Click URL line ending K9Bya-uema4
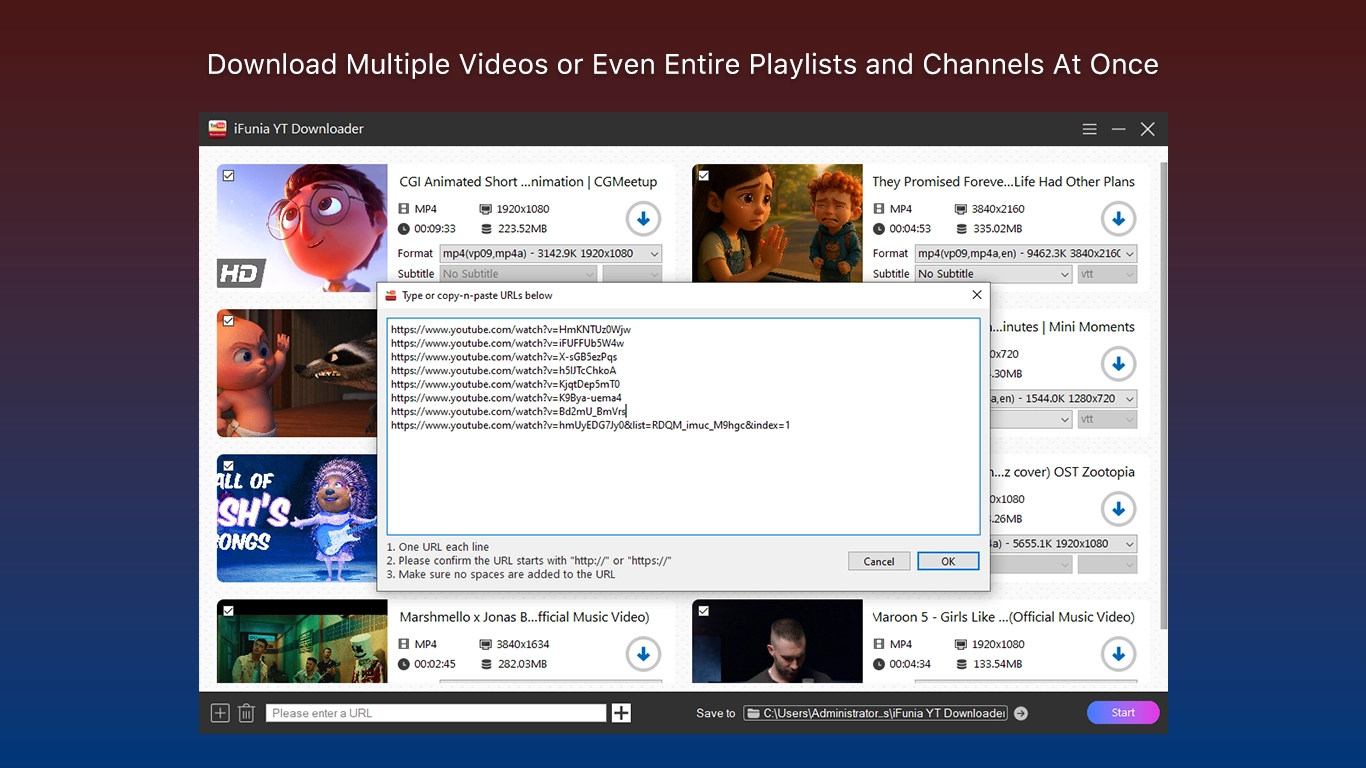The image size is (1366, 768). pyautogui.click(x=506, y=398)
